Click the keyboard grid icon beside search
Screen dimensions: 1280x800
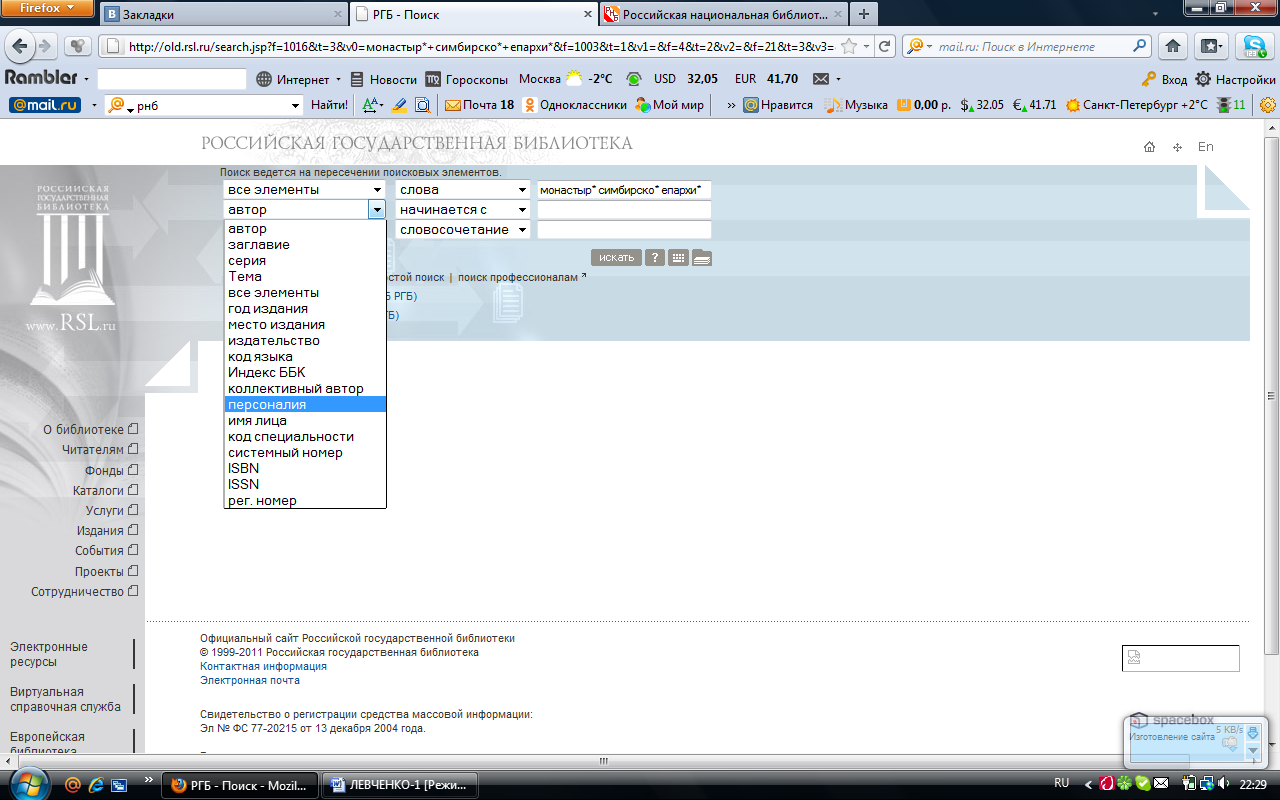(x=679, y=257)
